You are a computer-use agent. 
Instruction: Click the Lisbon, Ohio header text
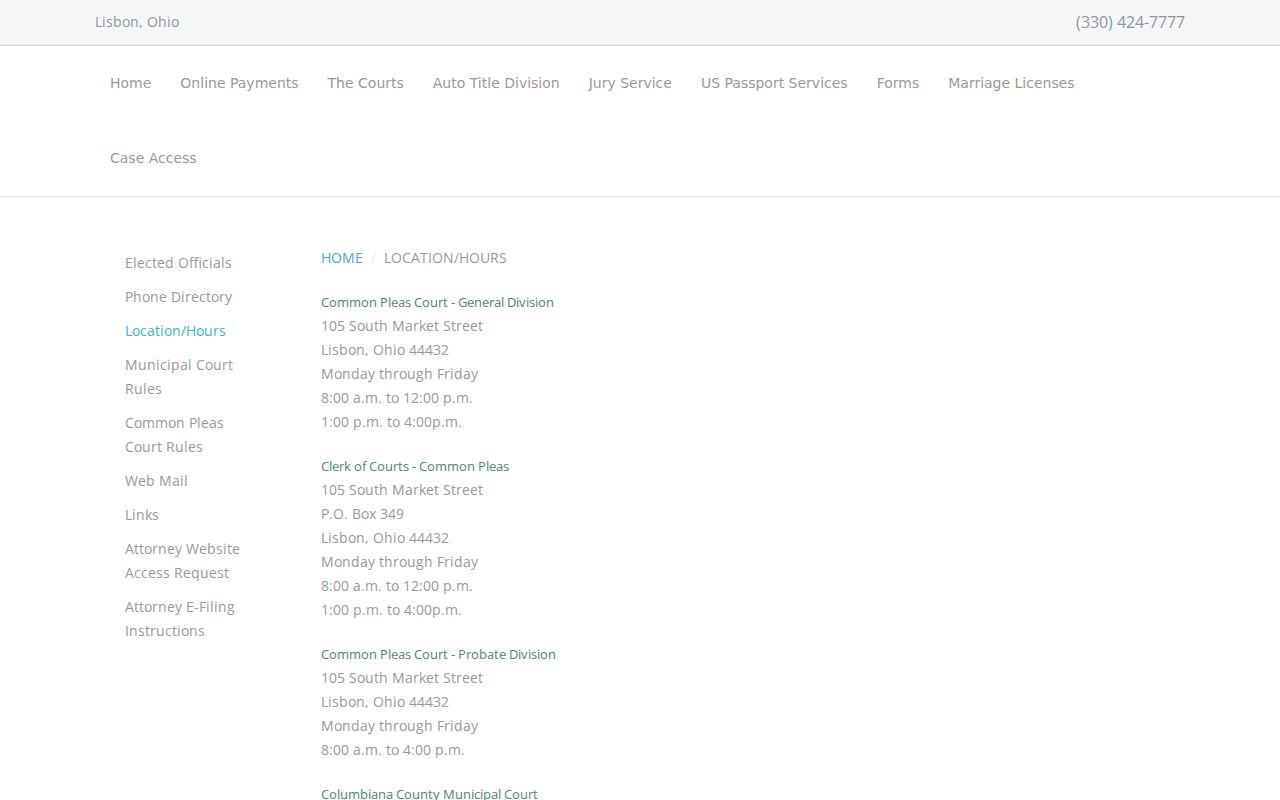137,22
